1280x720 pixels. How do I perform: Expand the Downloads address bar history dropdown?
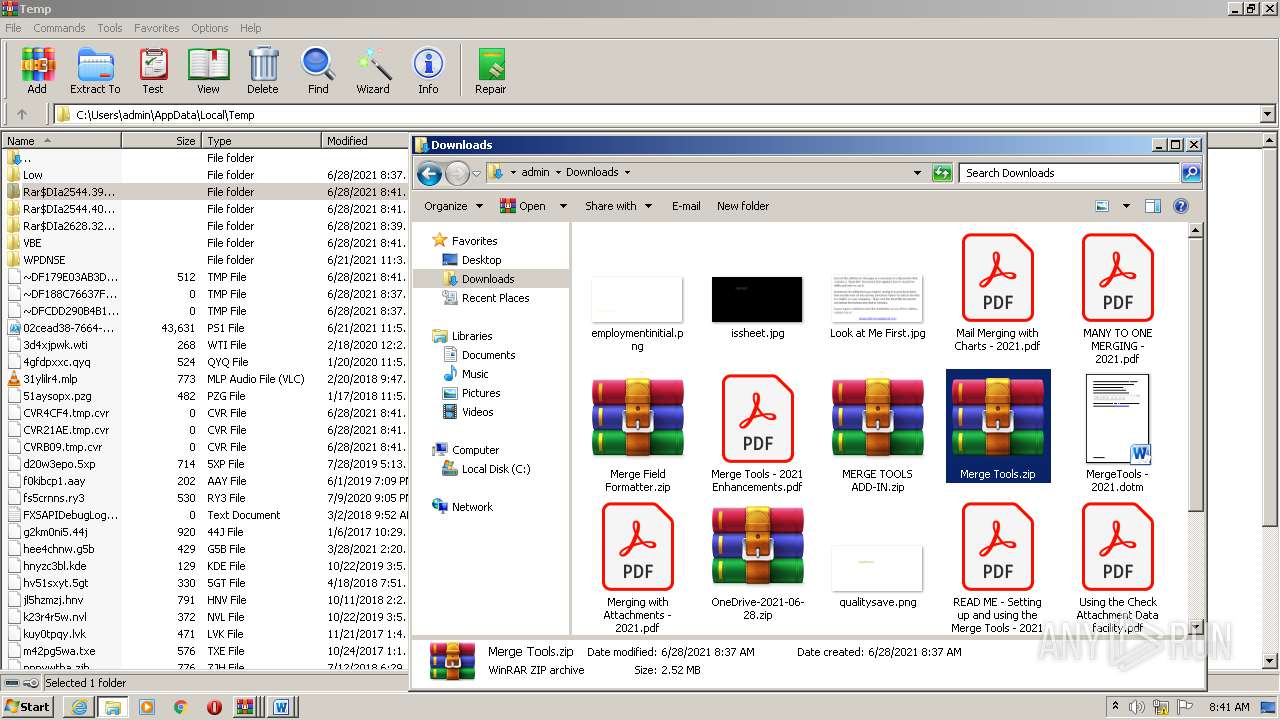pyautogui.click(x=917, y=173)
